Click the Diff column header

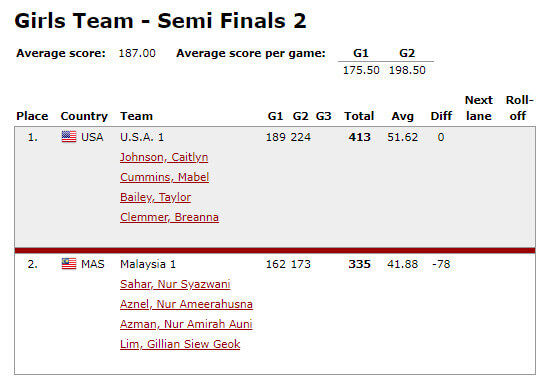441,116
